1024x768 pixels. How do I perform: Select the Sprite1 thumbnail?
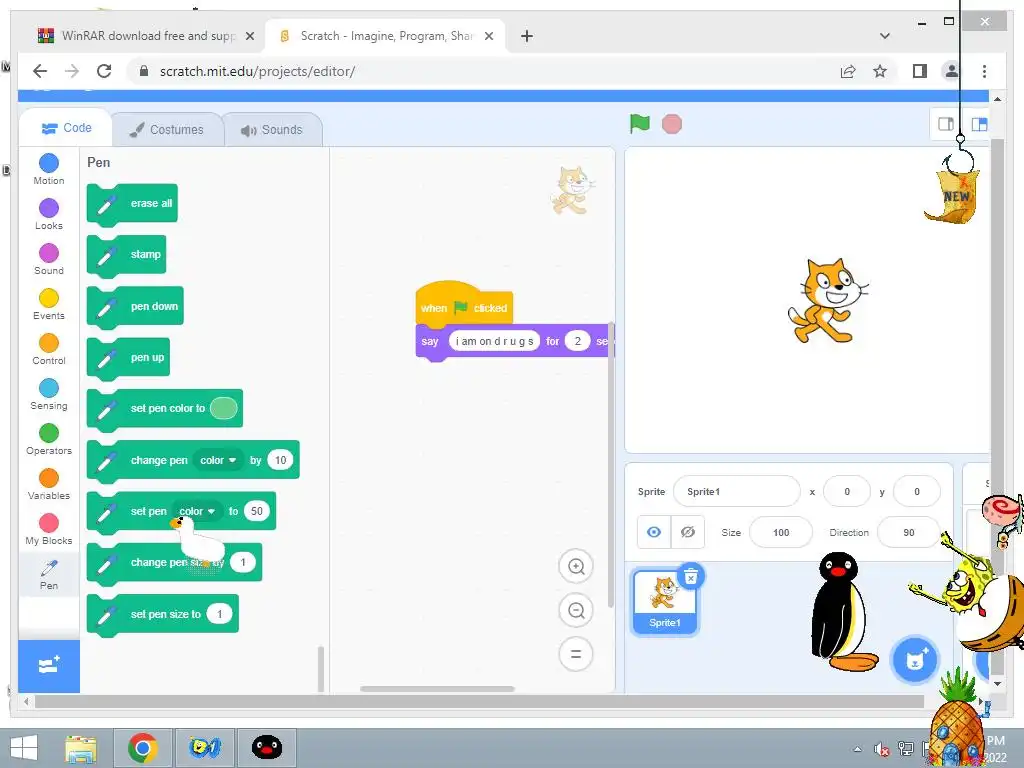point(664,601)
